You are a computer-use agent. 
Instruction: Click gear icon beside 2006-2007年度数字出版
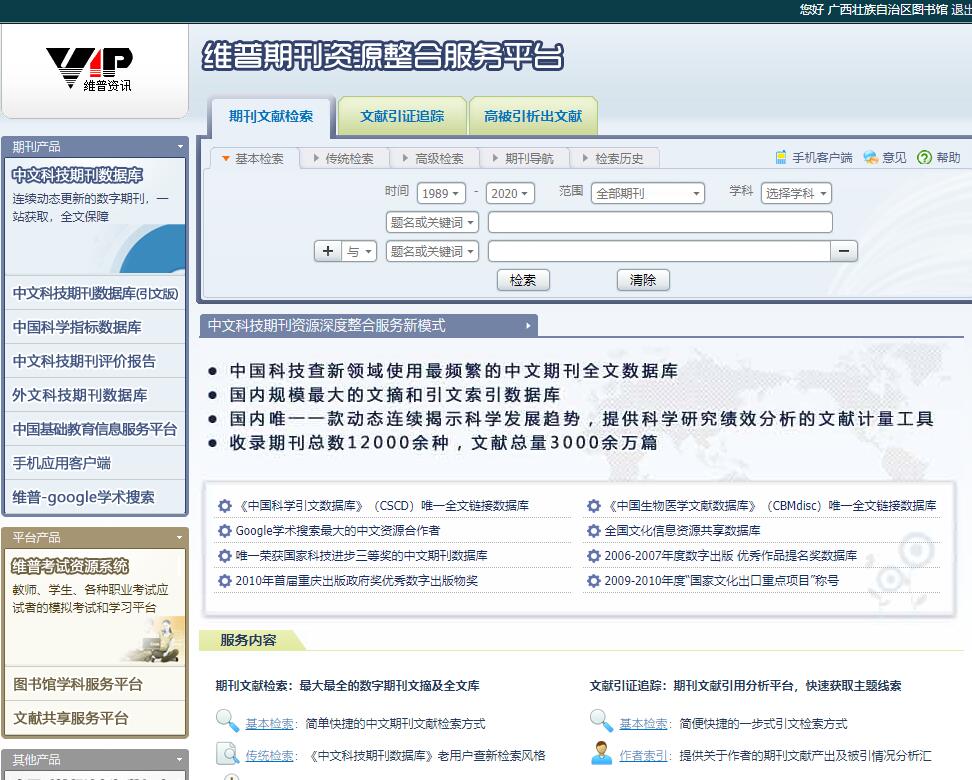tap(594, 556)
